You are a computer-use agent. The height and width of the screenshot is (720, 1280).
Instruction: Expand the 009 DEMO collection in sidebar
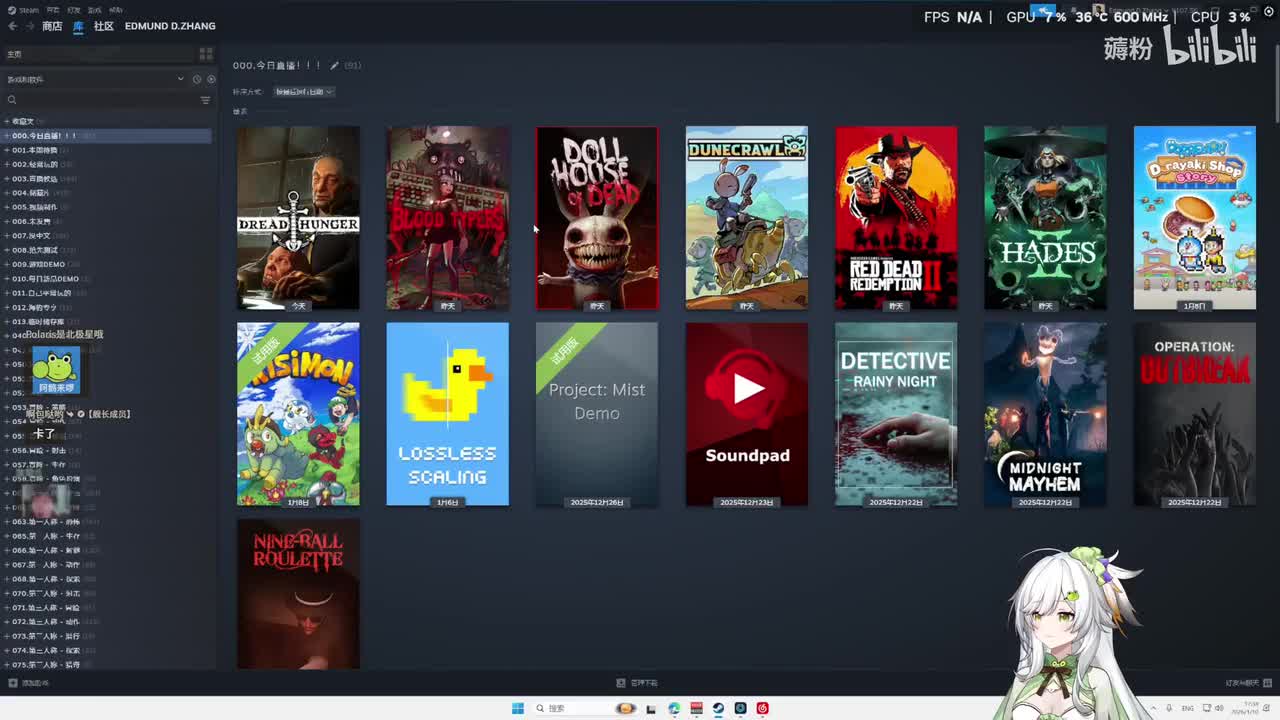click(x=7, y=264)
